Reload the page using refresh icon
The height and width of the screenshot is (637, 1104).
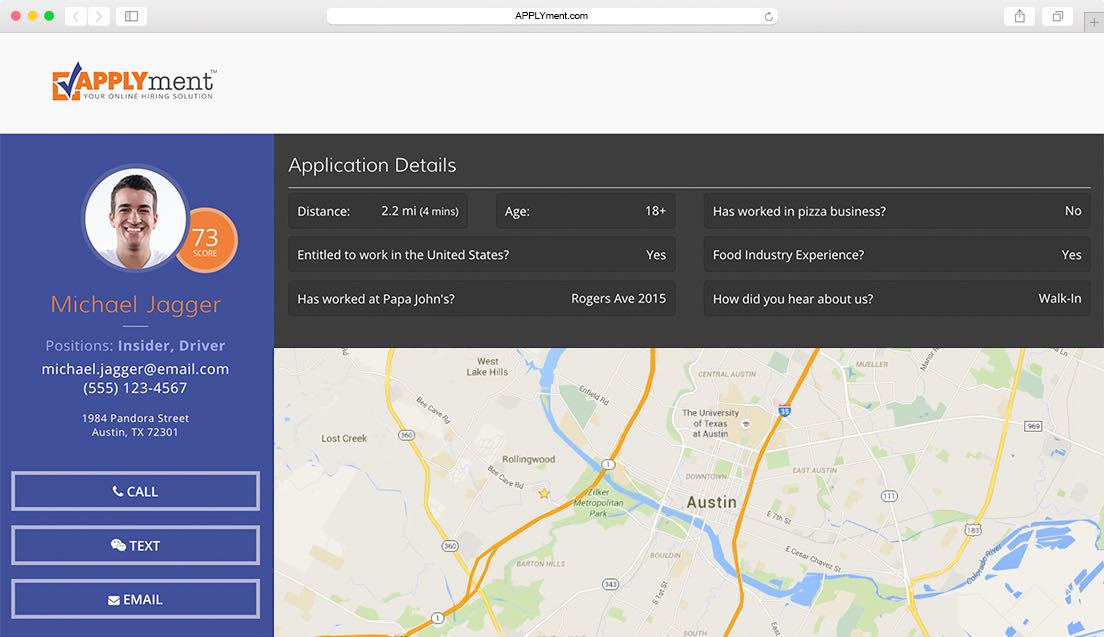[x=768, y=16]
